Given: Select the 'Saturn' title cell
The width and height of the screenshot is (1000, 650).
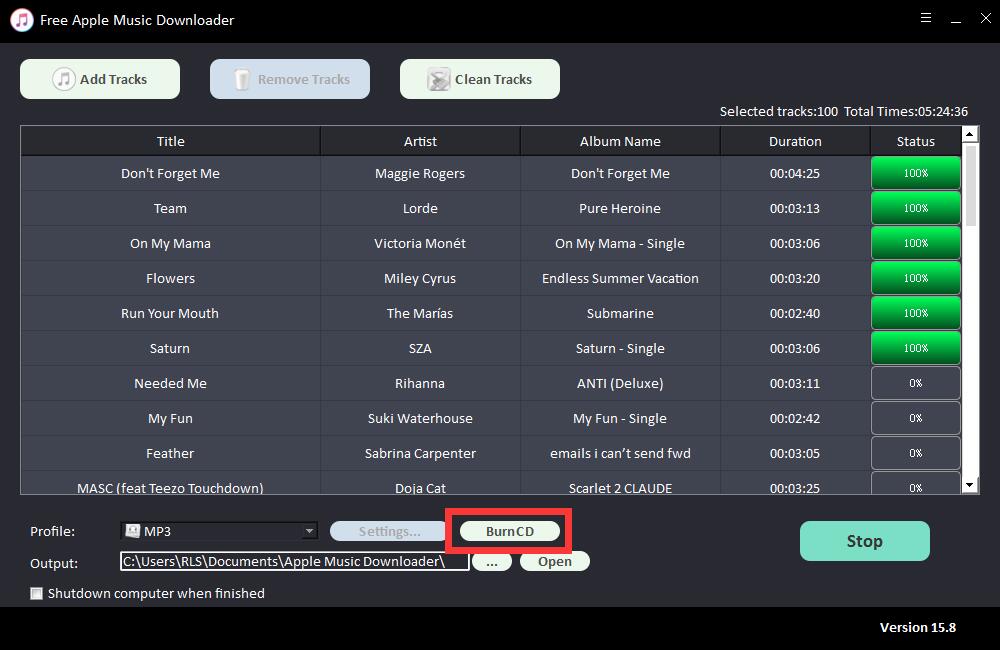Looking at the screenshot, I should point(170,349).
